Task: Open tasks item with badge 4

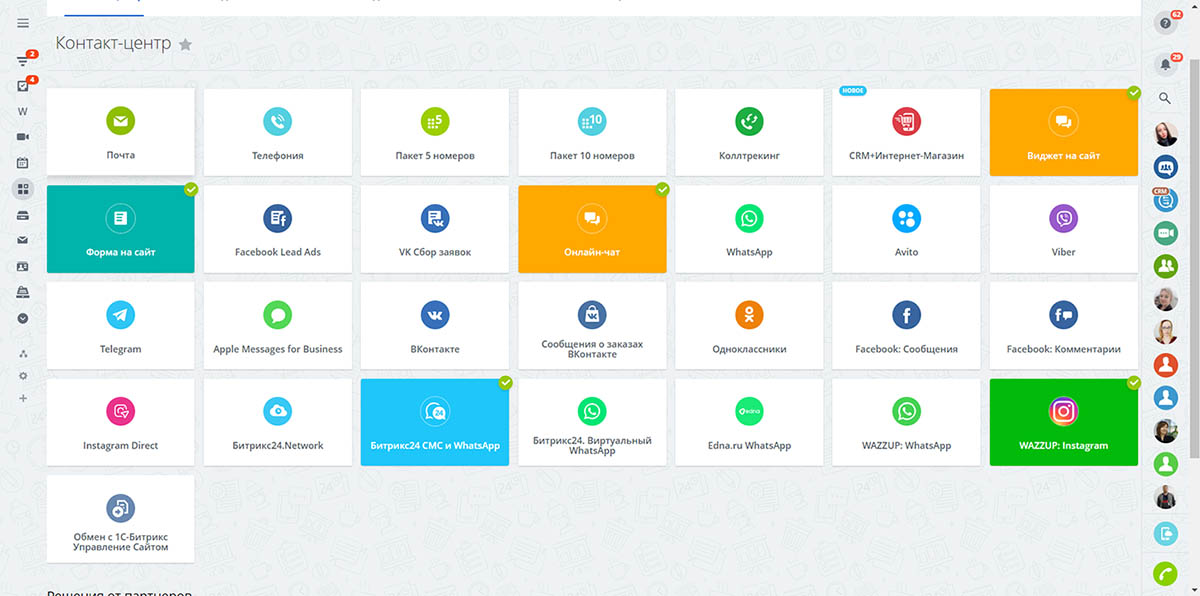Action: [x=23, y=86]
